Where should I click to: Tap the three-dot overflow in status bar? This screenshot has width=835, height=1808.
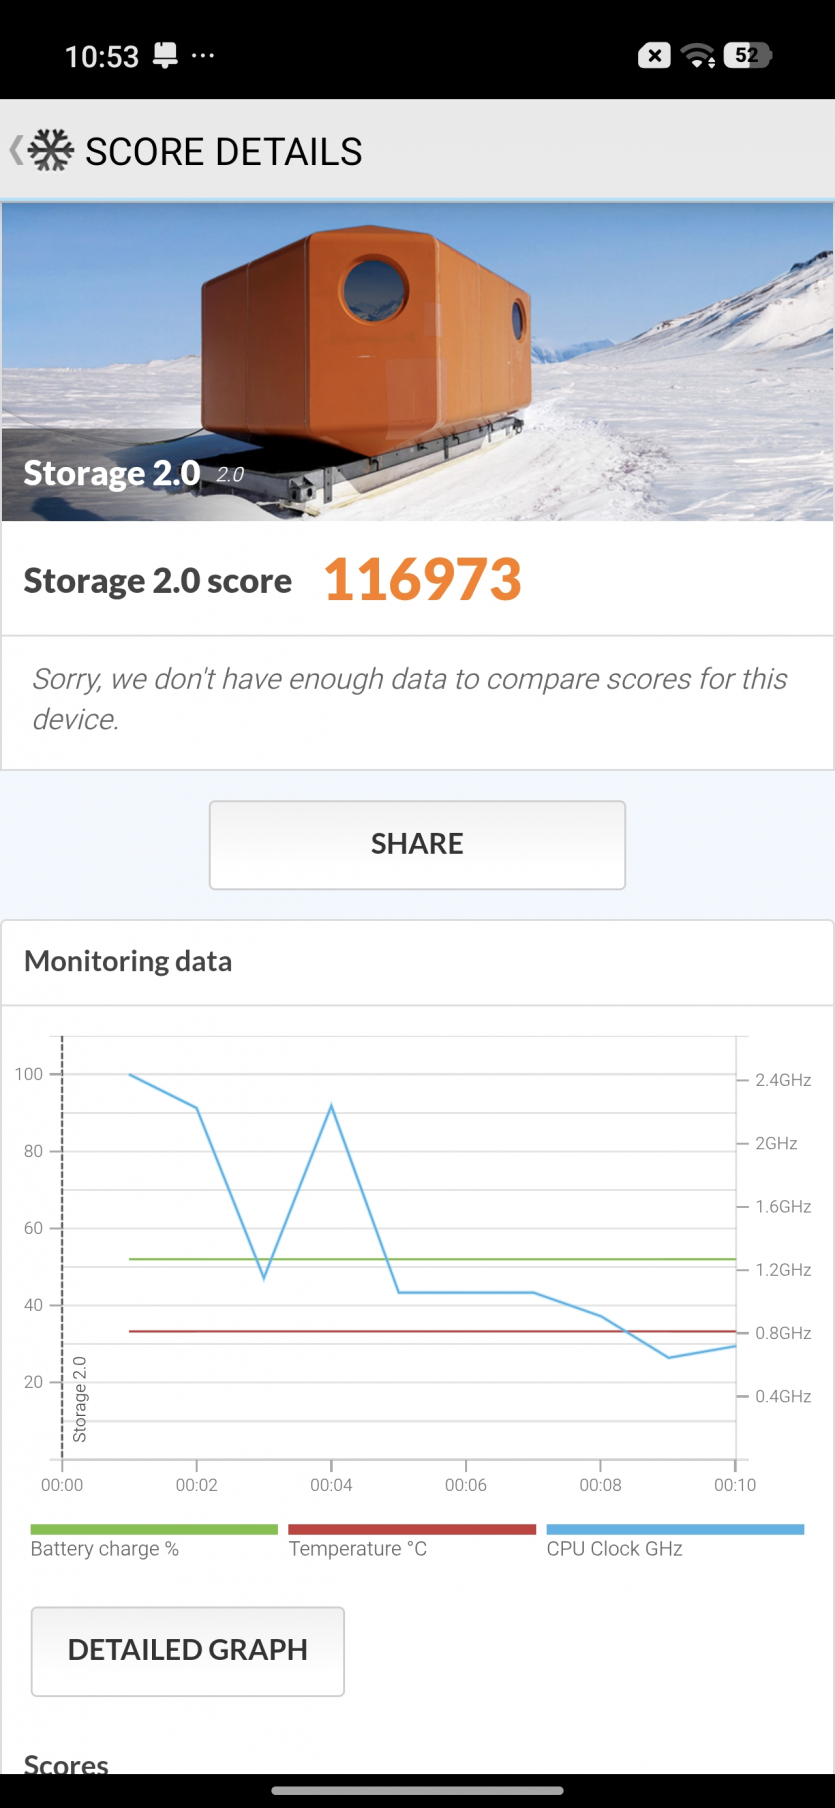click(203, 55)
